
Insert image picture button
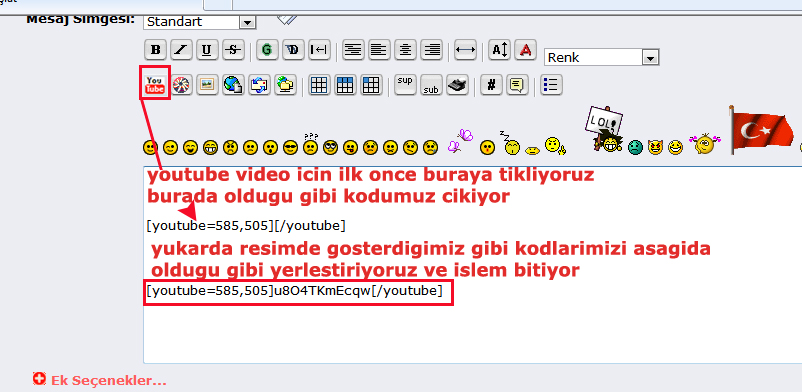pyautogui.click(x=207, y=84)
